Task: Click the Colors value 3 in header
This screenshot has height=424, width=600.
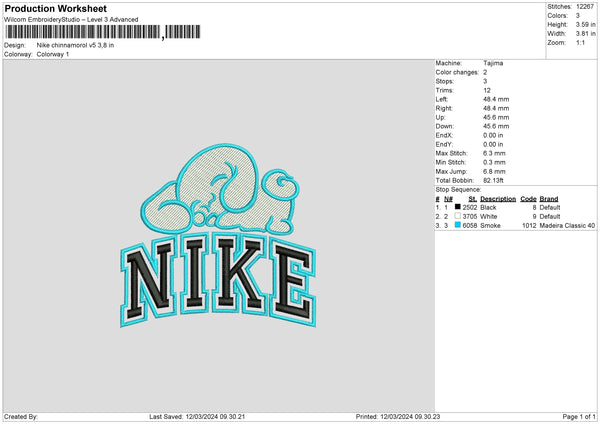Action: 578,16
